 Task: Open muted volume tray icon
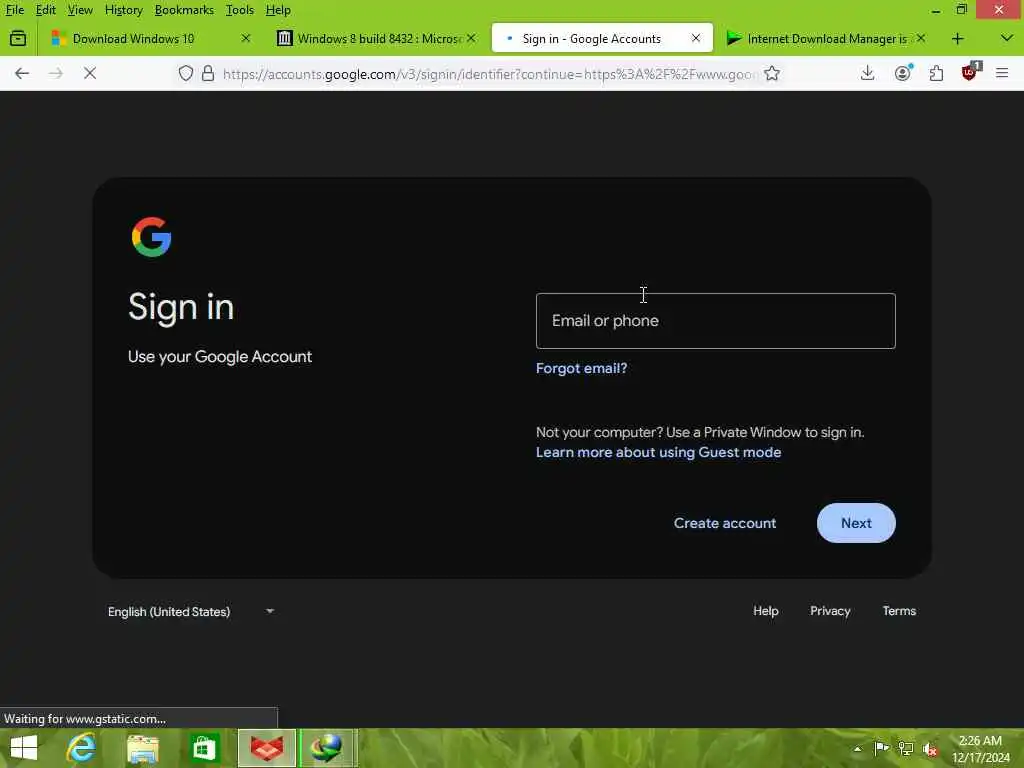click(931, 749)
